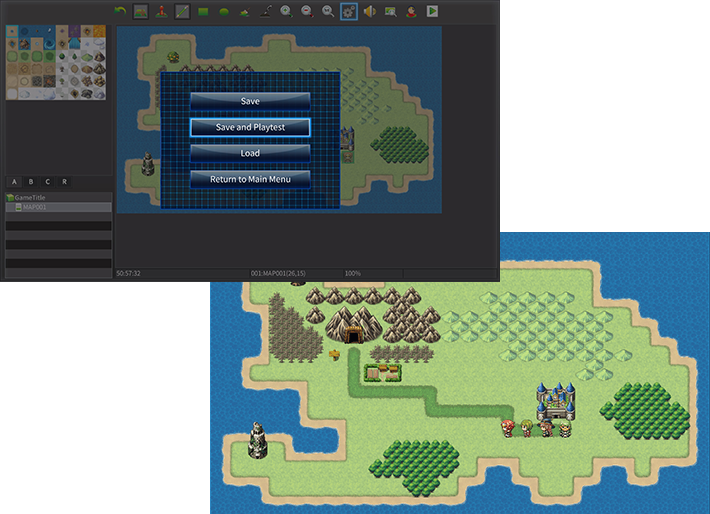Click the Actual Size zoom icon

(x=328, y=11)
